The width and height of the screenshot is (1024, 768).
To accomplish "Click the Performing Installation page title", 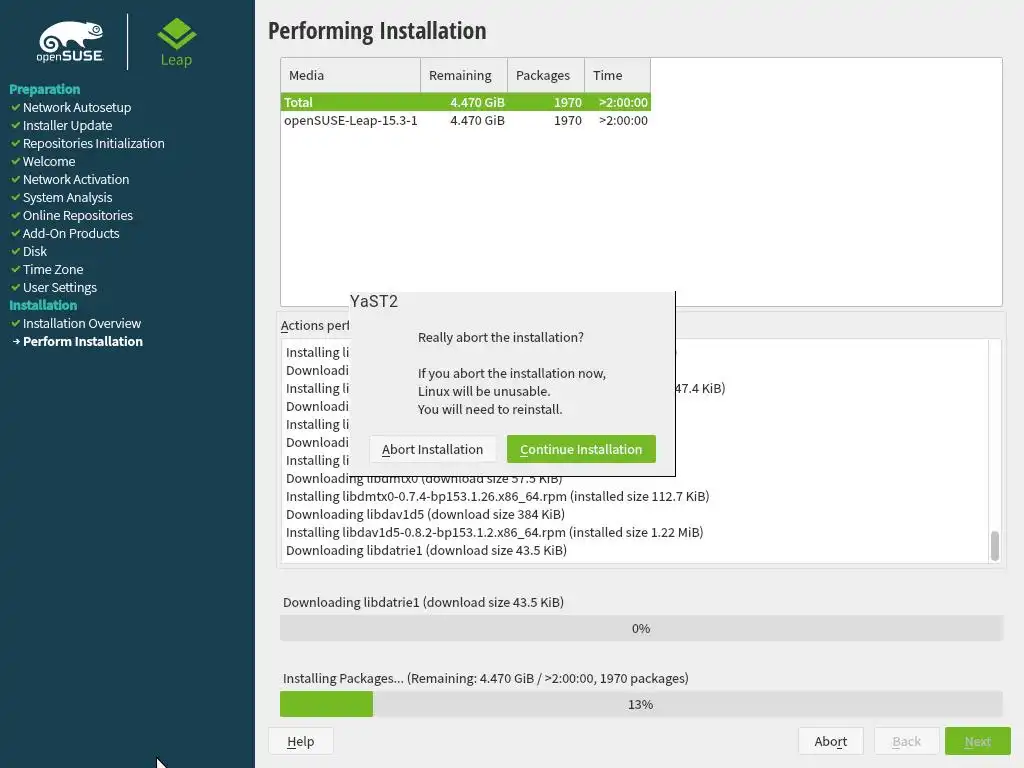I will pos(377,31).
